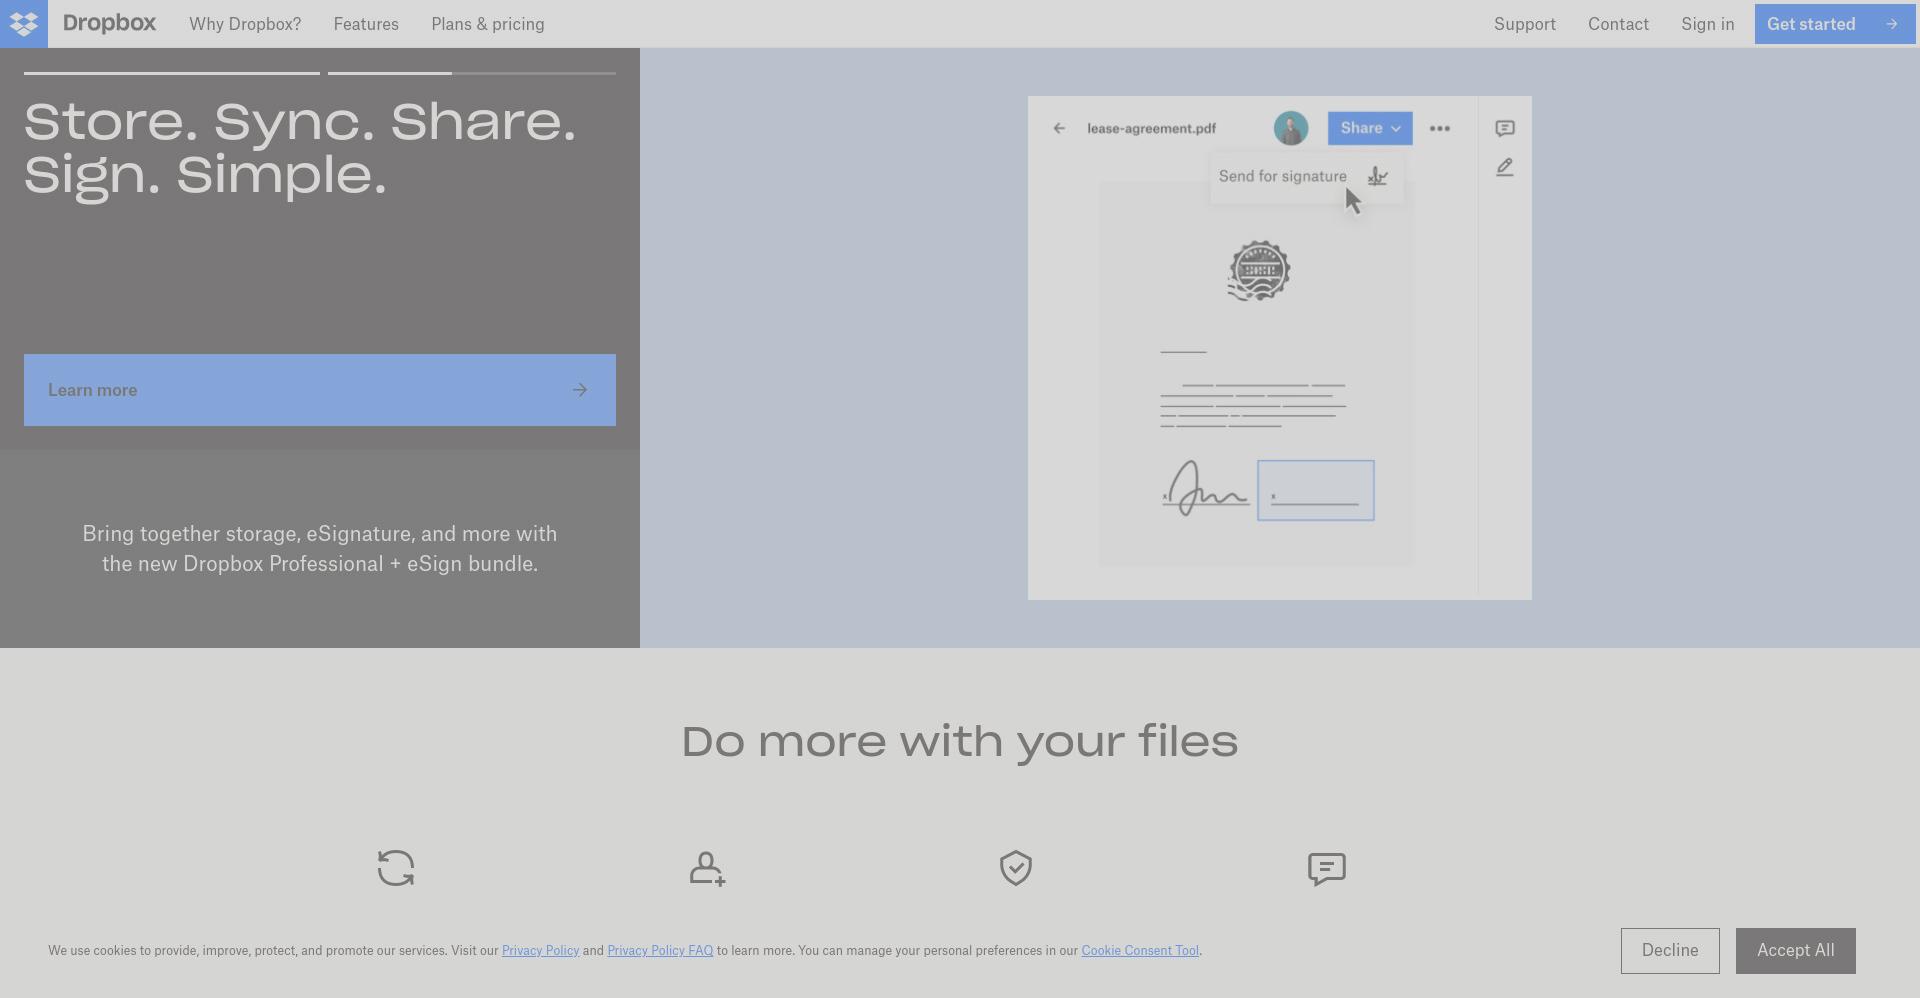This screenshot has width=1920, height=998.
Task: Click the Dropbox logo icon
Action: tap(24, 24)
